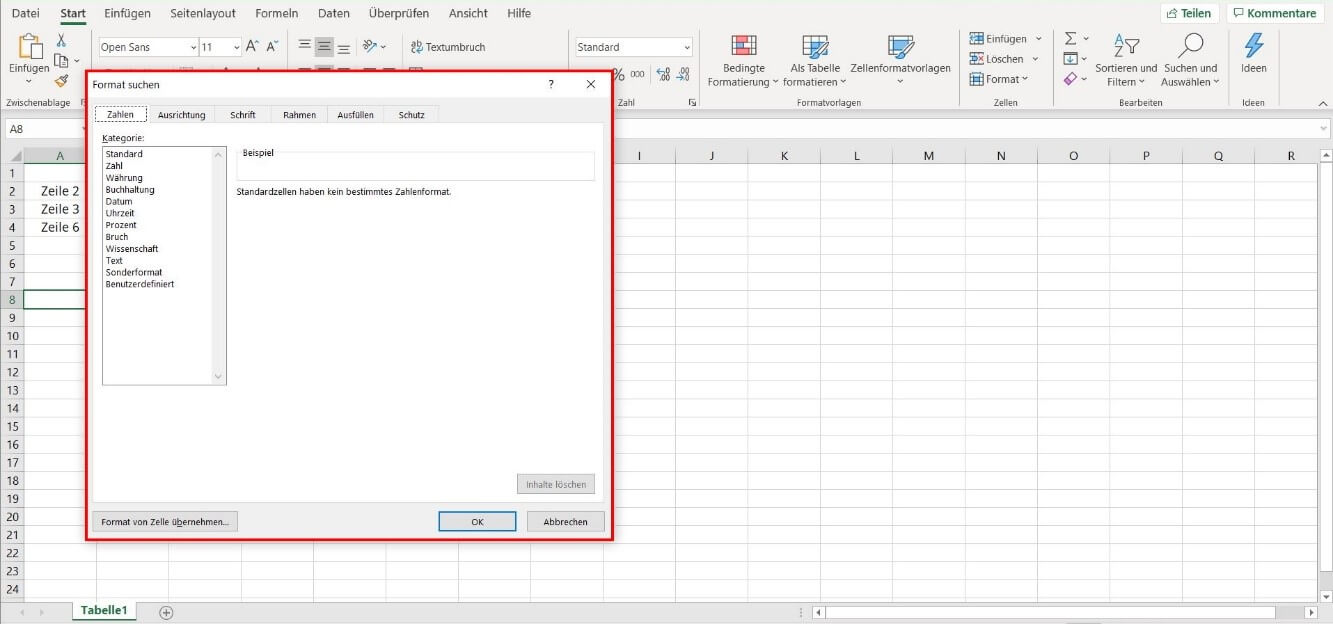1333x624 pixels.
Task: Expand the fill down arrow dropdown
Action: pos(1084,59)
